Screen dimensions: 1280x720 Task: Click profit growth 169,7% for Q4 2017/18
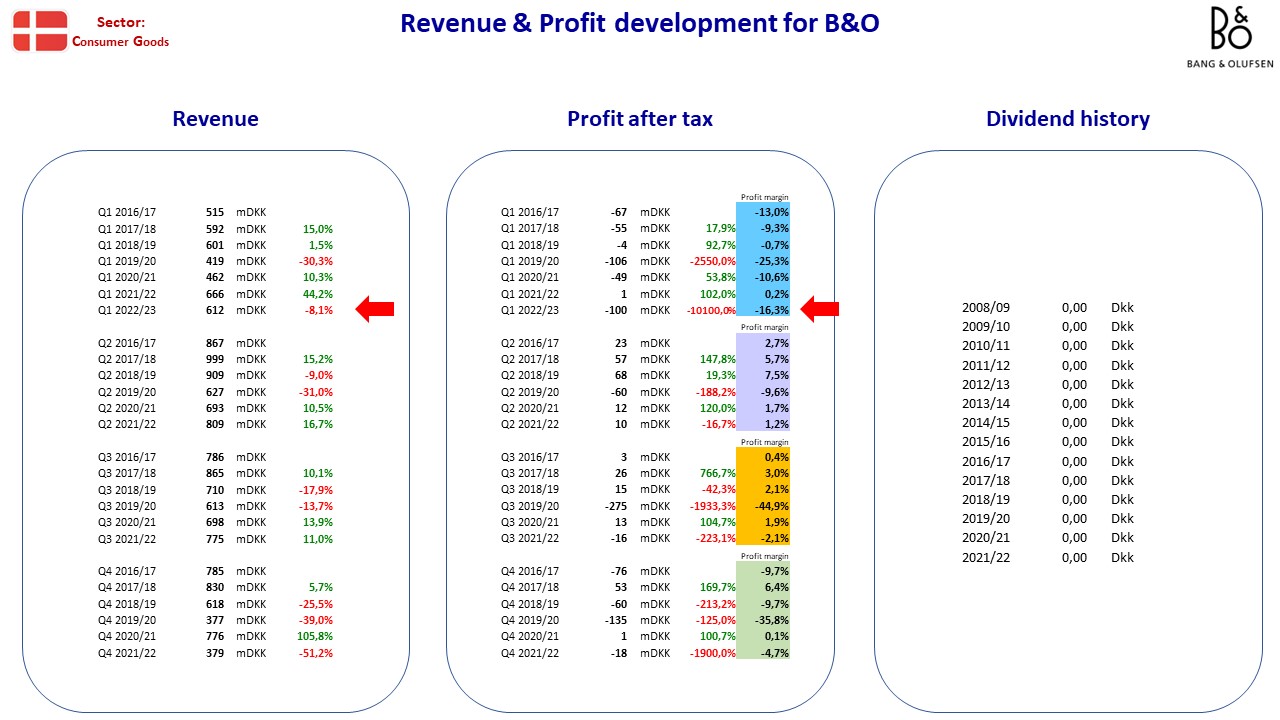(720, 587)
